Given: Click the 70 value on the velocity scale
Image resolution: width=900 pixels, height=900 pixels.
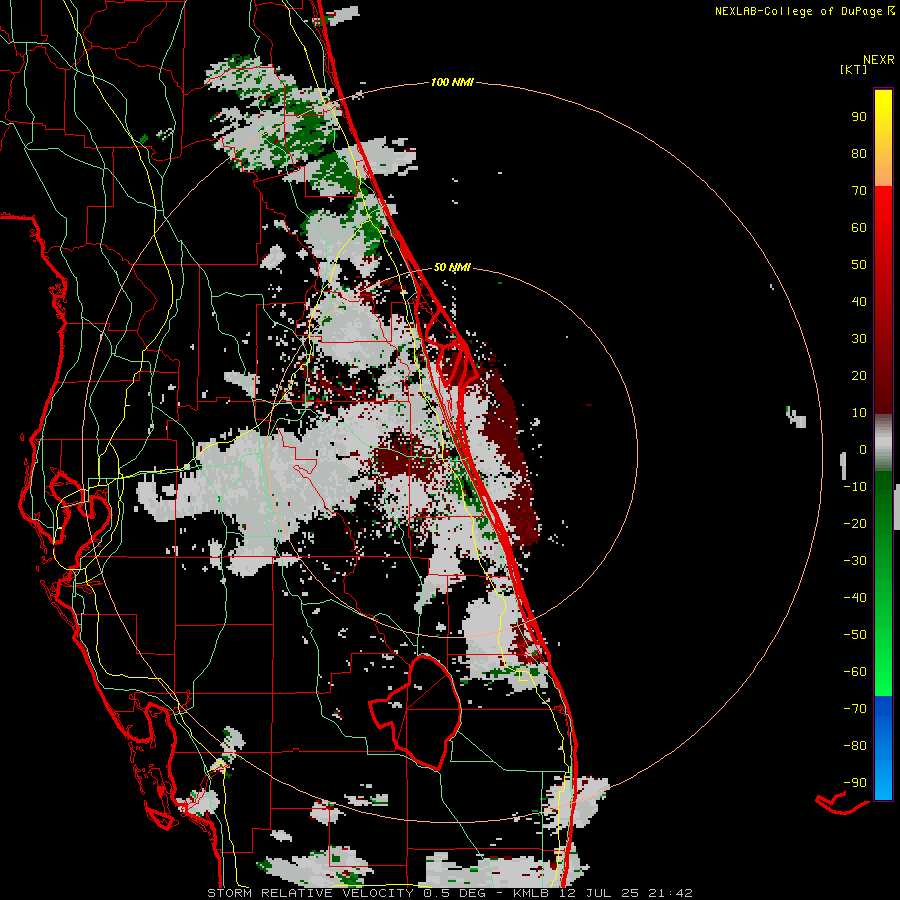Looking at the screenshot, I should click(x=859, y=191).
